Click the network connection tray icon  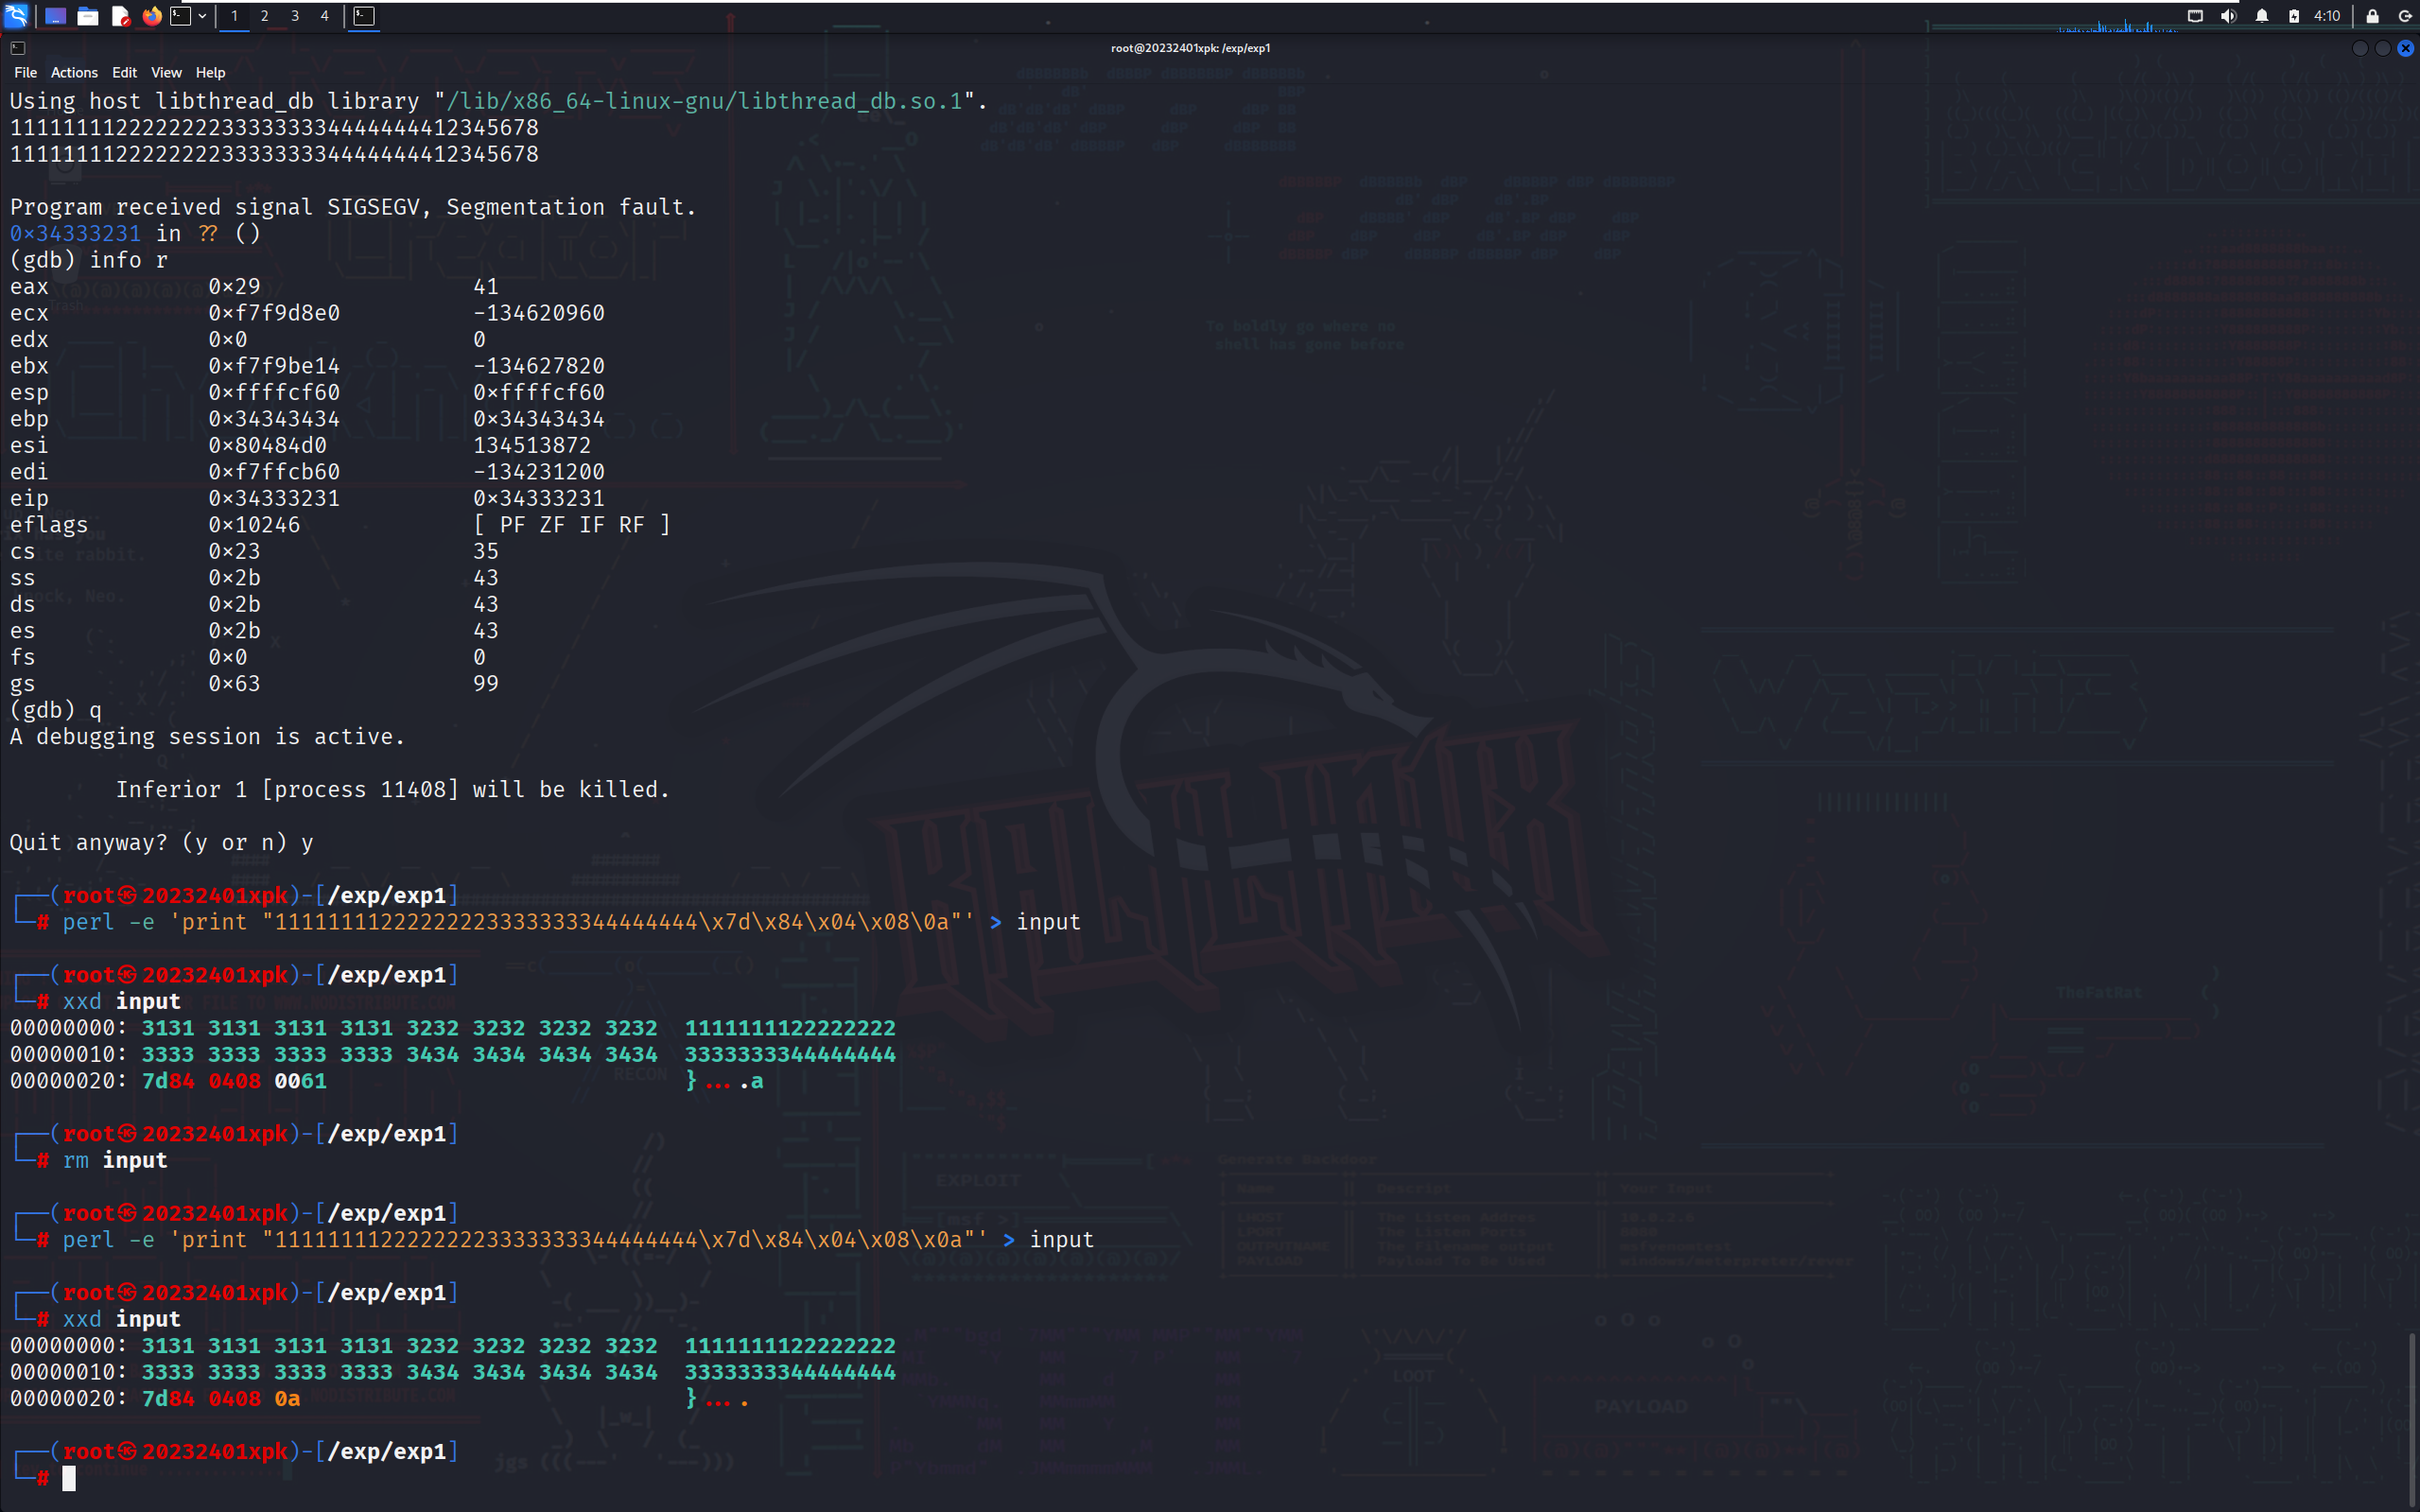coord(2195,16)
